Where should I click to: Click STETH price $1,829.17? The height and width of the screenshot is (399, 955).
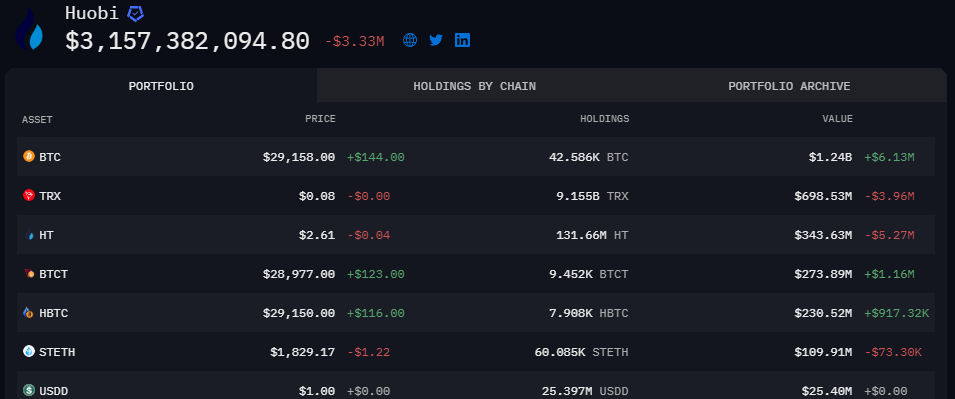point(303,352)
